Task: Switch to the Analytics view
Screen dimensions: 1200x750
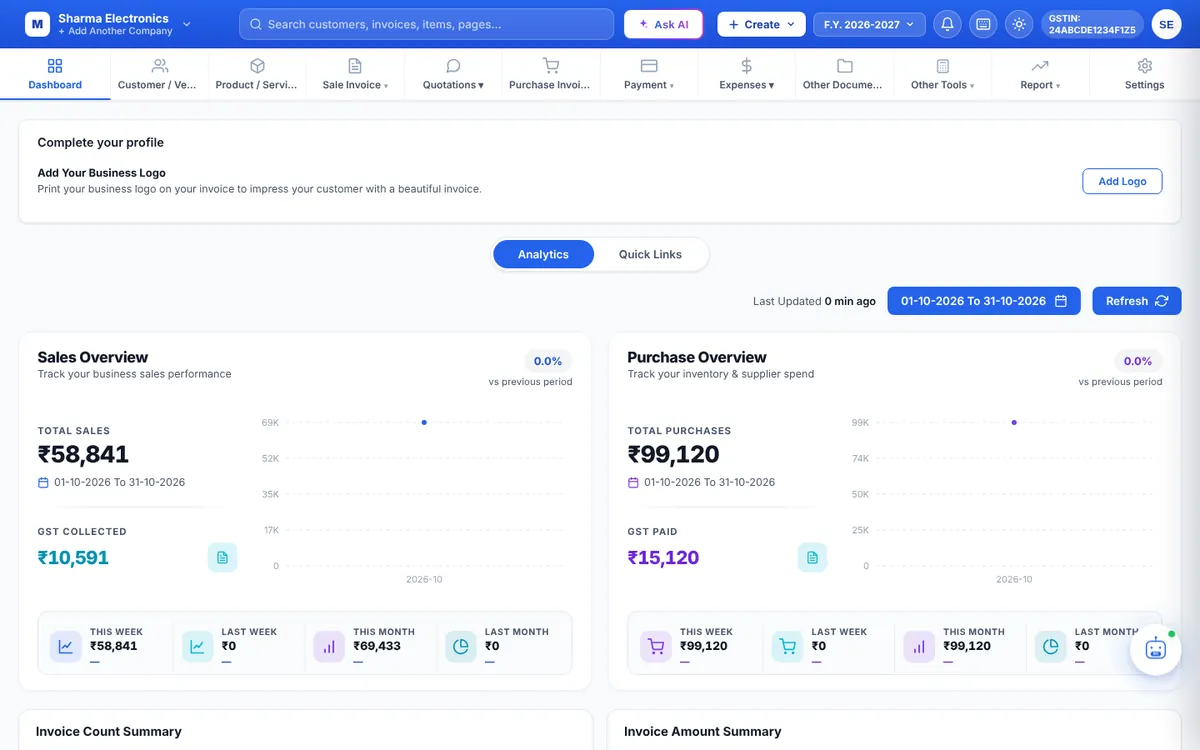Action: click(x=543, y=254)
